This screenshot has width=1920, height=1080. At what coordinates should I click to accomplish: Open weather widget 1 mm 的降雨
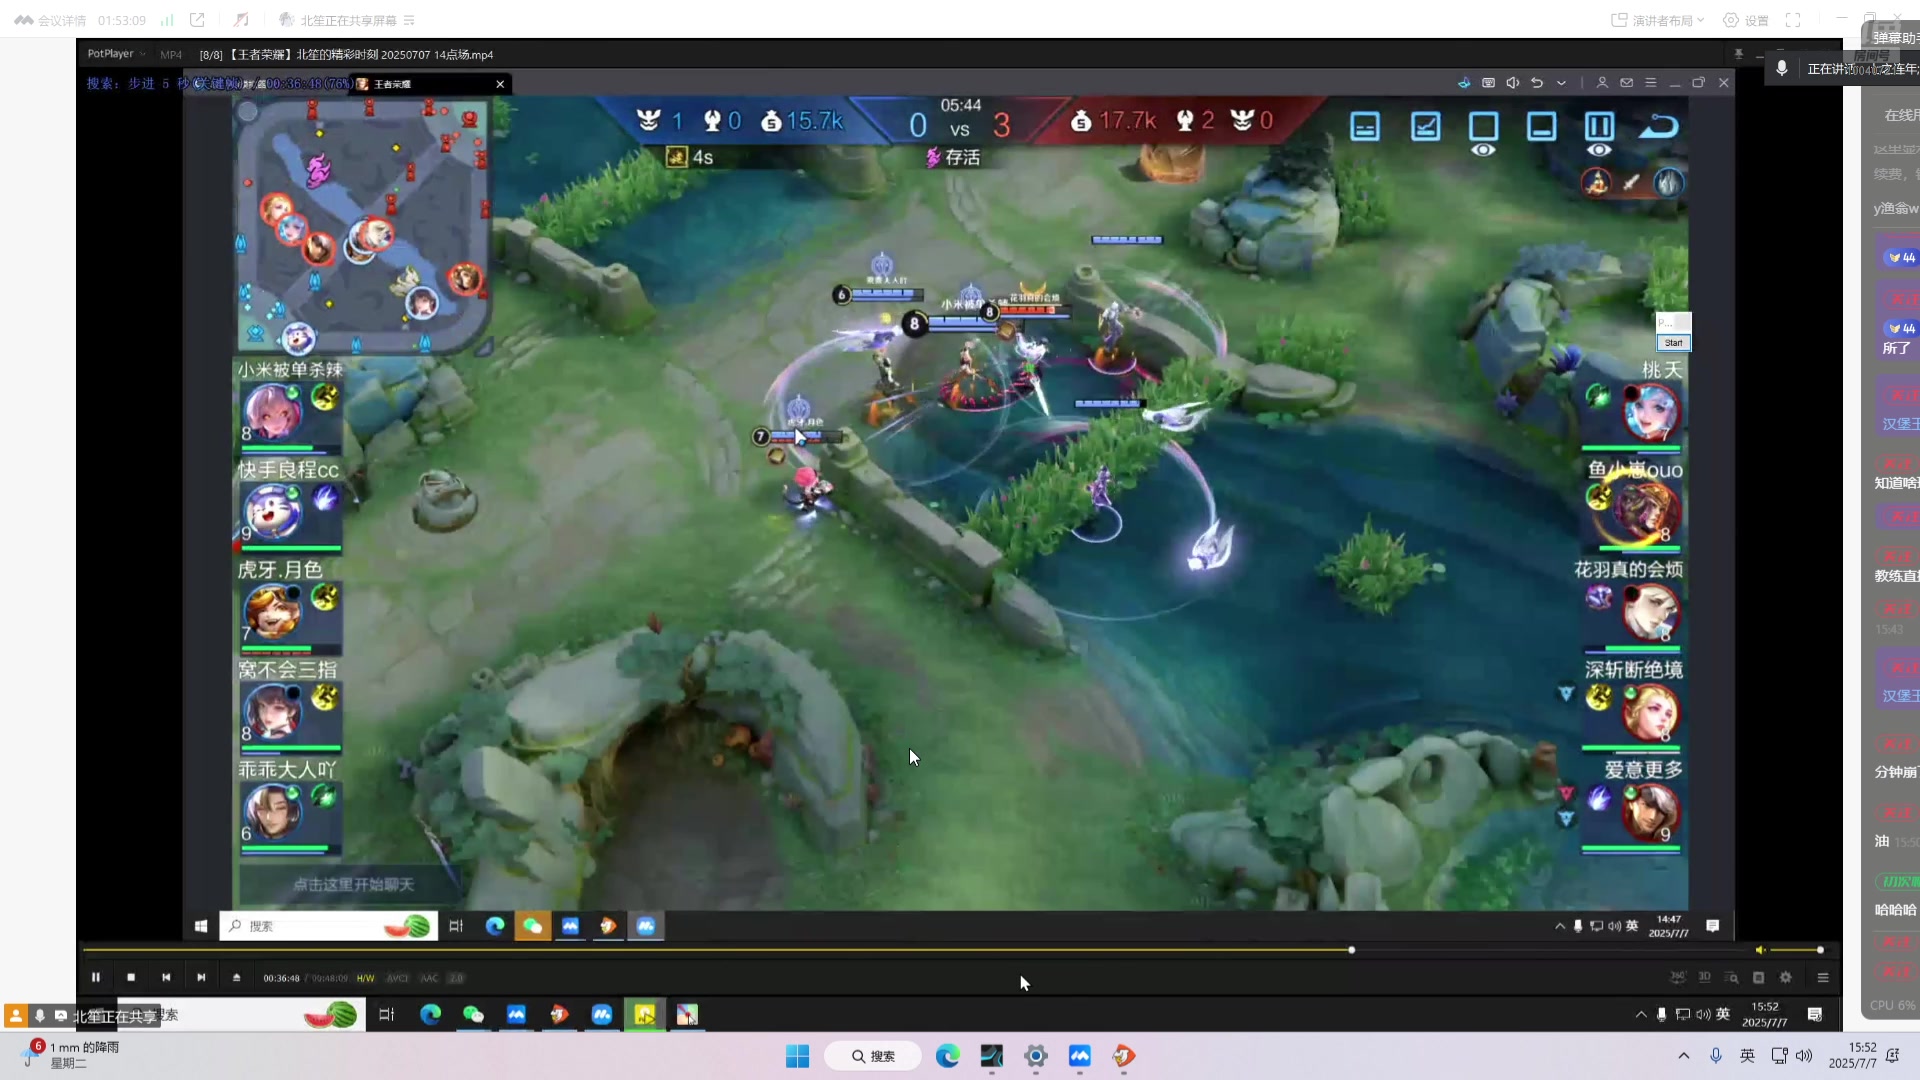[x=70, y=1055]
